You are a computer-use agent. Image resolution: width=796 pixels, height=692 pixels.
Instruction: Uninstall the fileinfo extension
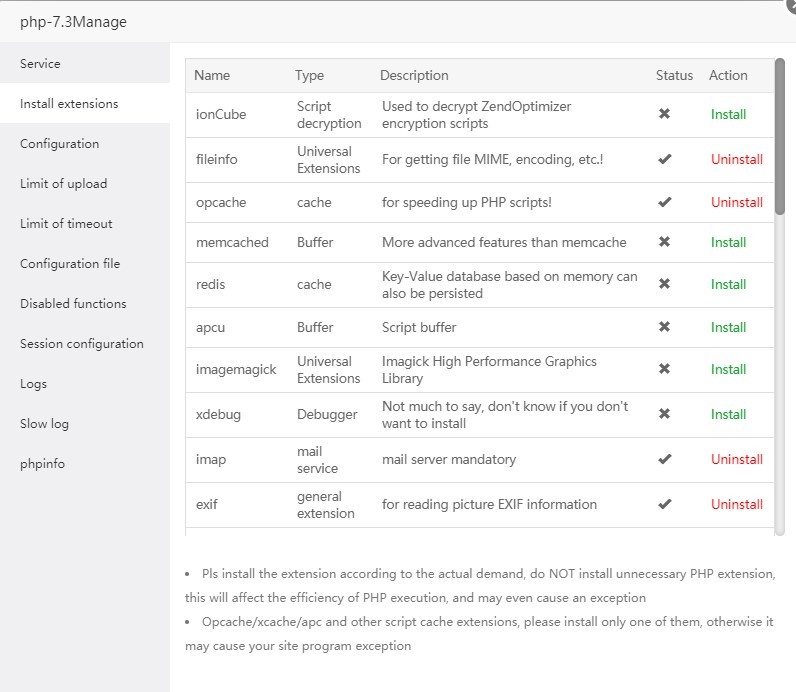click(x=736, y=159)
